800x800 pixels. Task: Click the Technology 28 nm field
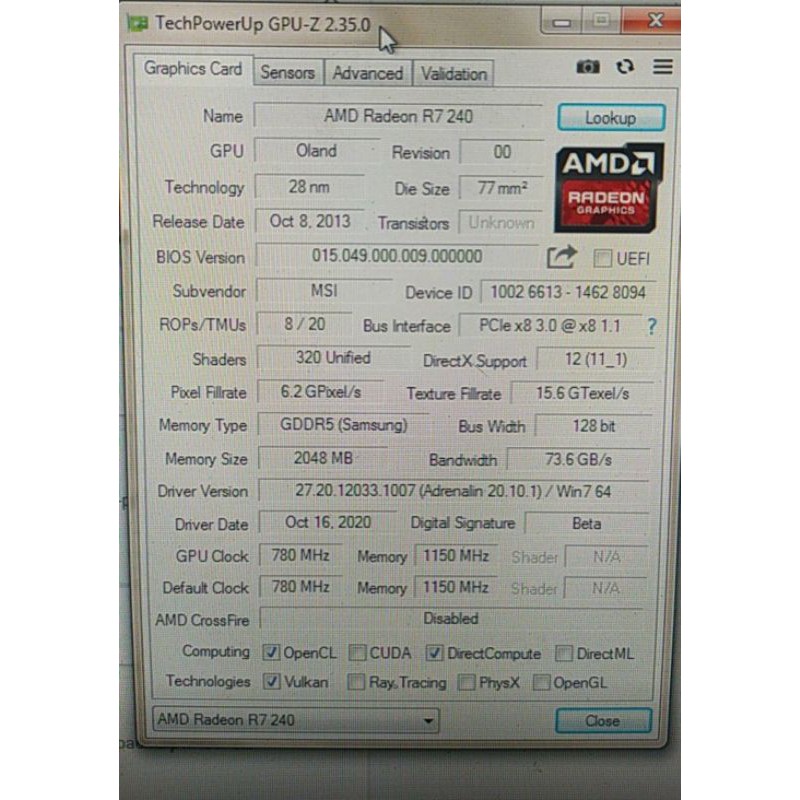[309, 187]
